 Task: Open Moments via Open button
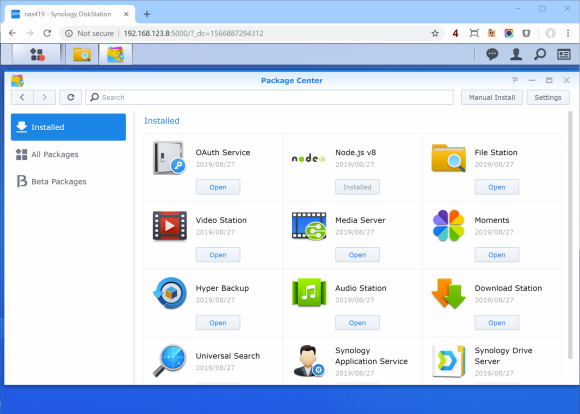coord(497,255)
